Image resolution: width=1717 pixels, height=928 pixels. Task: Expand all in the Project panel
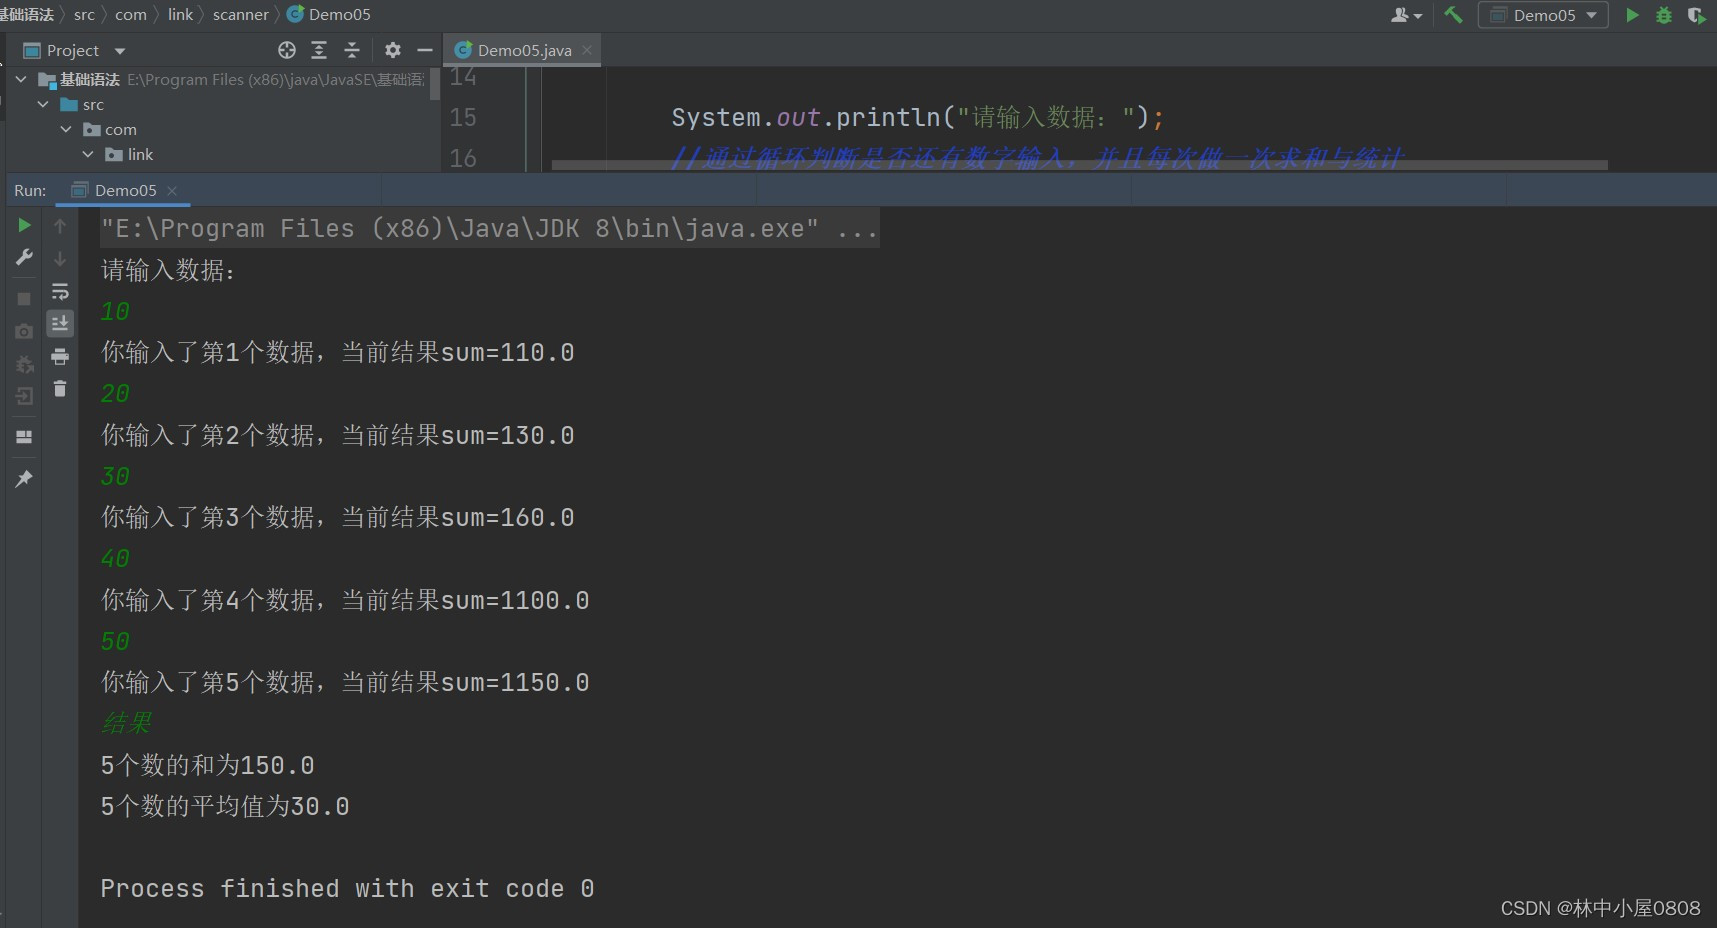coord(319,50)
